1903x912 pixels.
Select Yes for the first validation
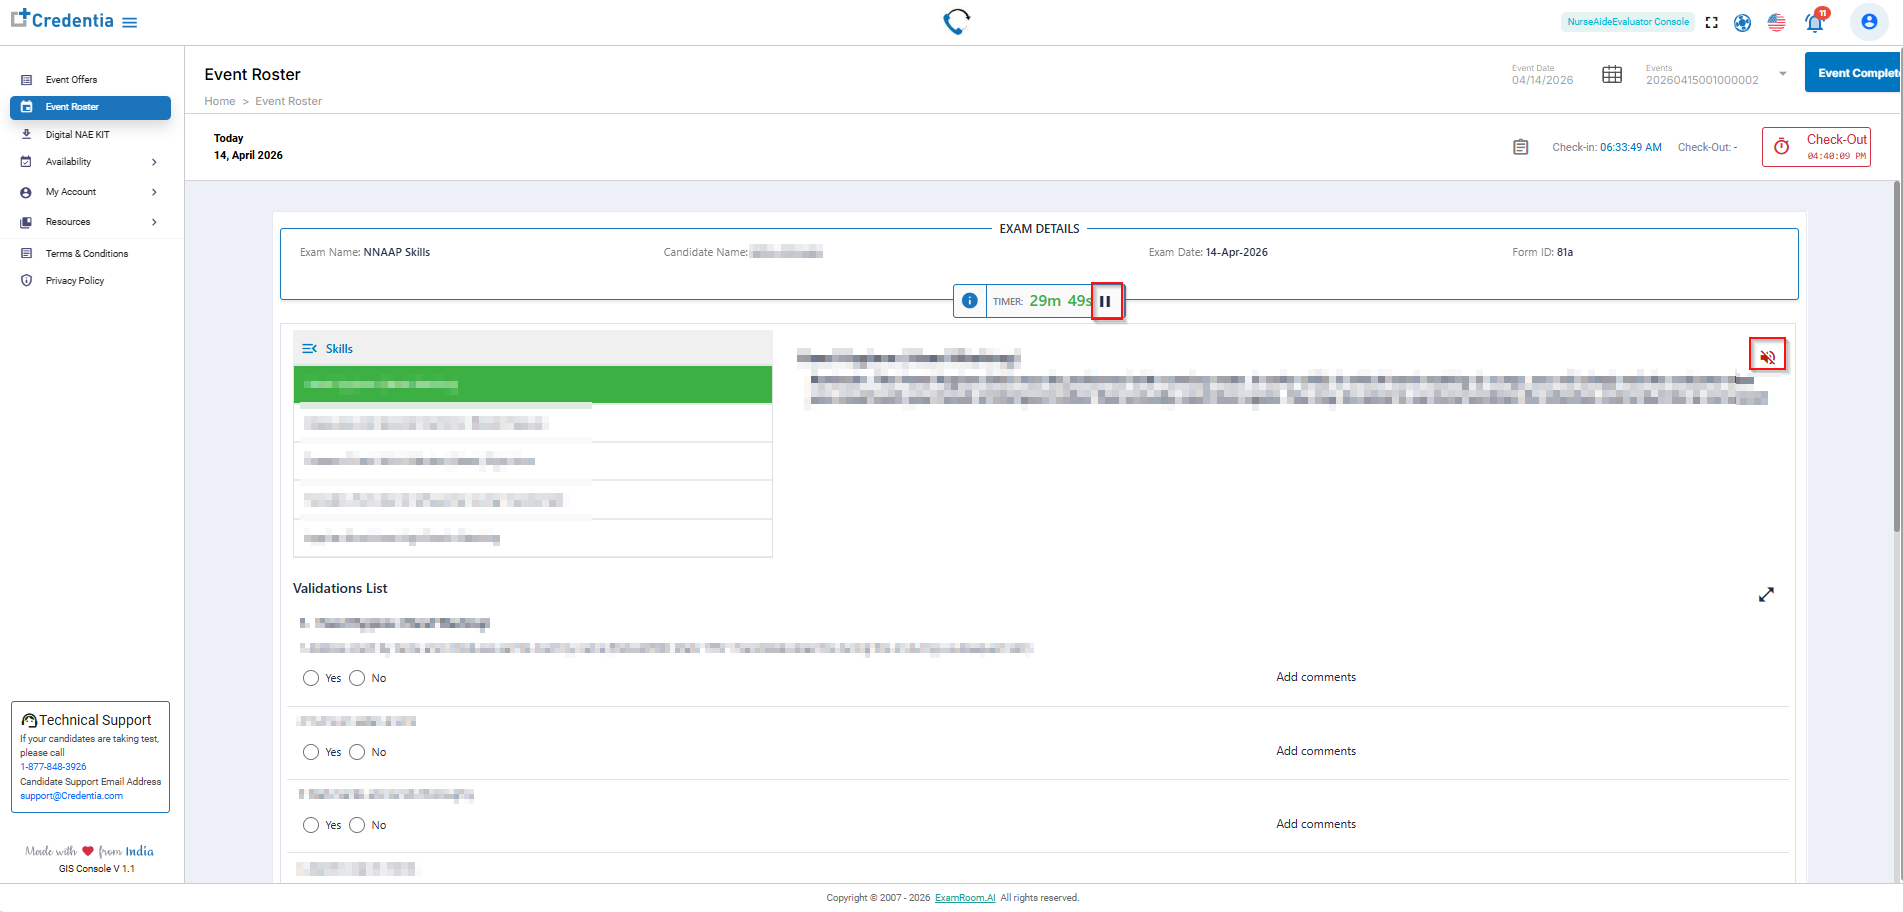(311, 678)
